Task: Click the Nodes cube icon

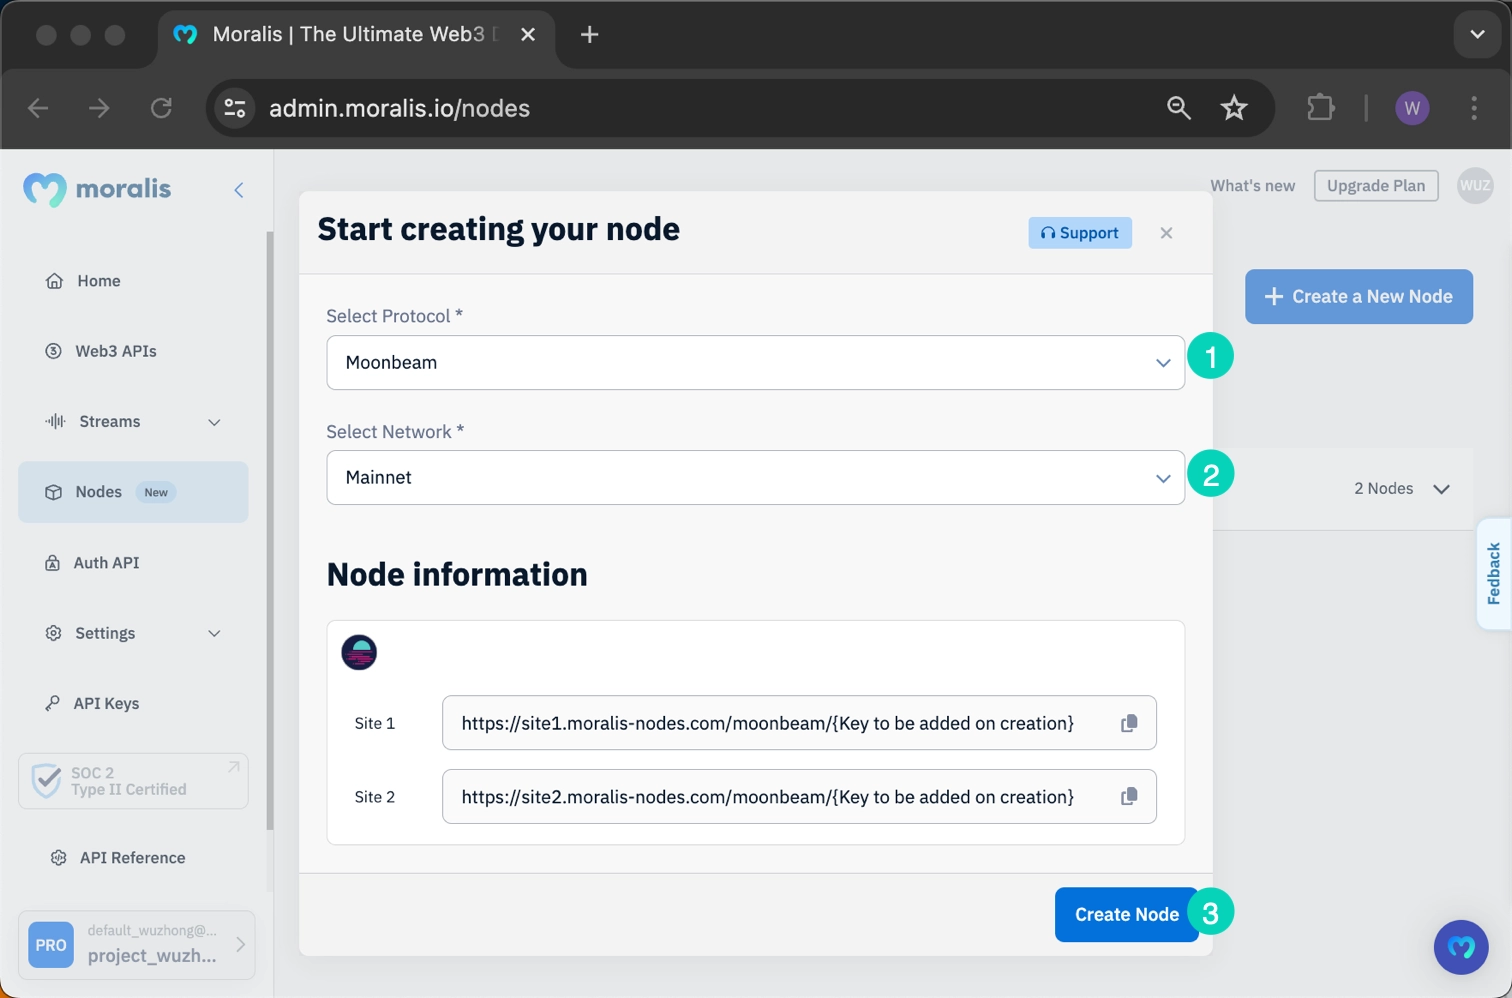Action: (53, 492)
